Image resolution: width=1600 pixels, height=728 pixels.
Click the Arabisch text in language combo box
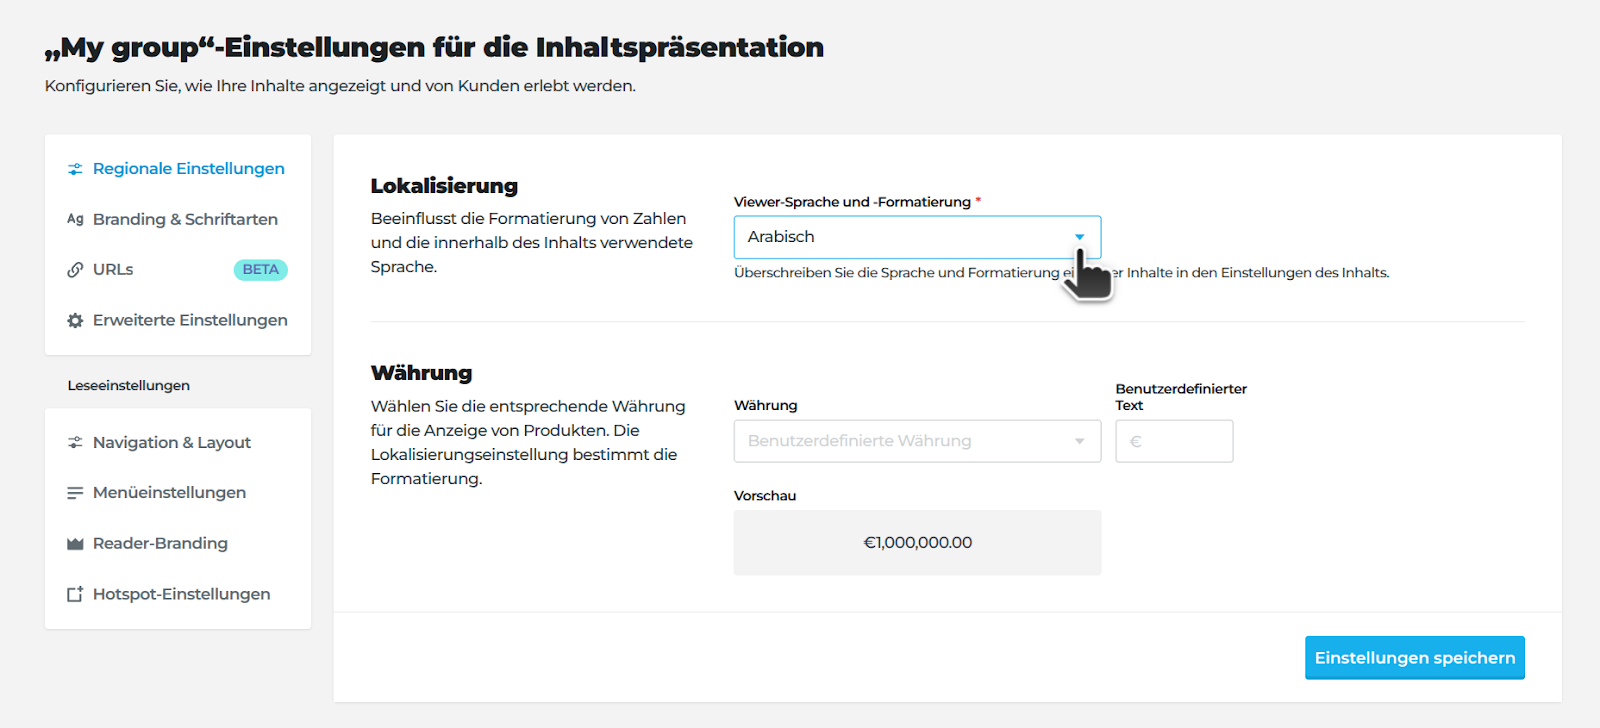pos(781,237)
